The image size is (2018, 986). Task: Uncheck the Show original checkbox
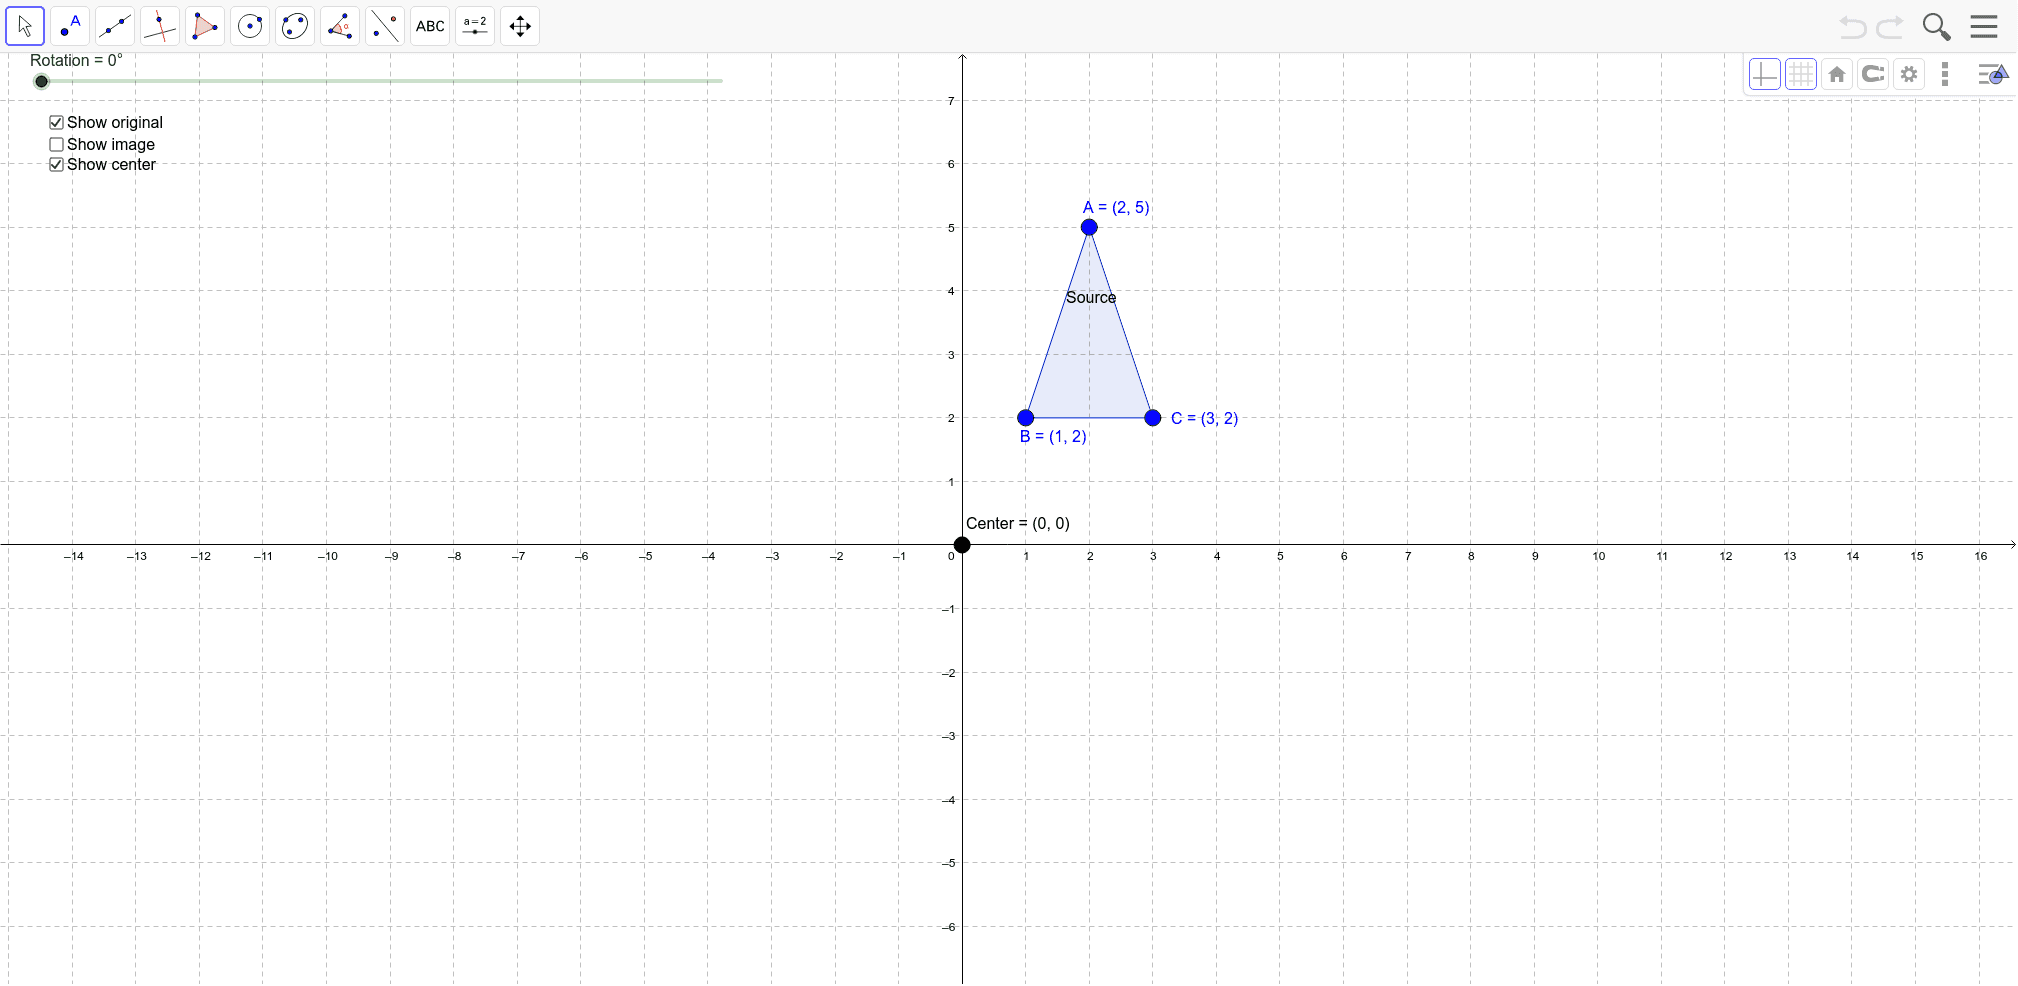coord(56,122)
